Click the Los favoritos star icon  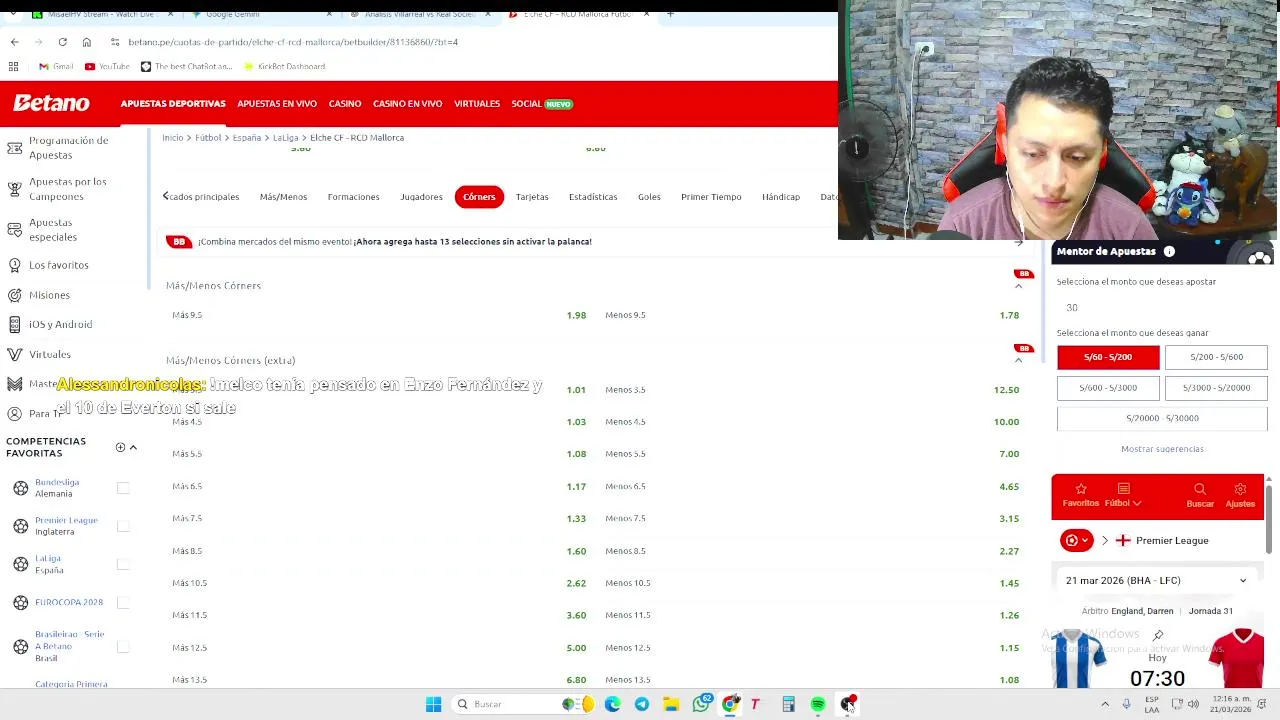(14, 265)
